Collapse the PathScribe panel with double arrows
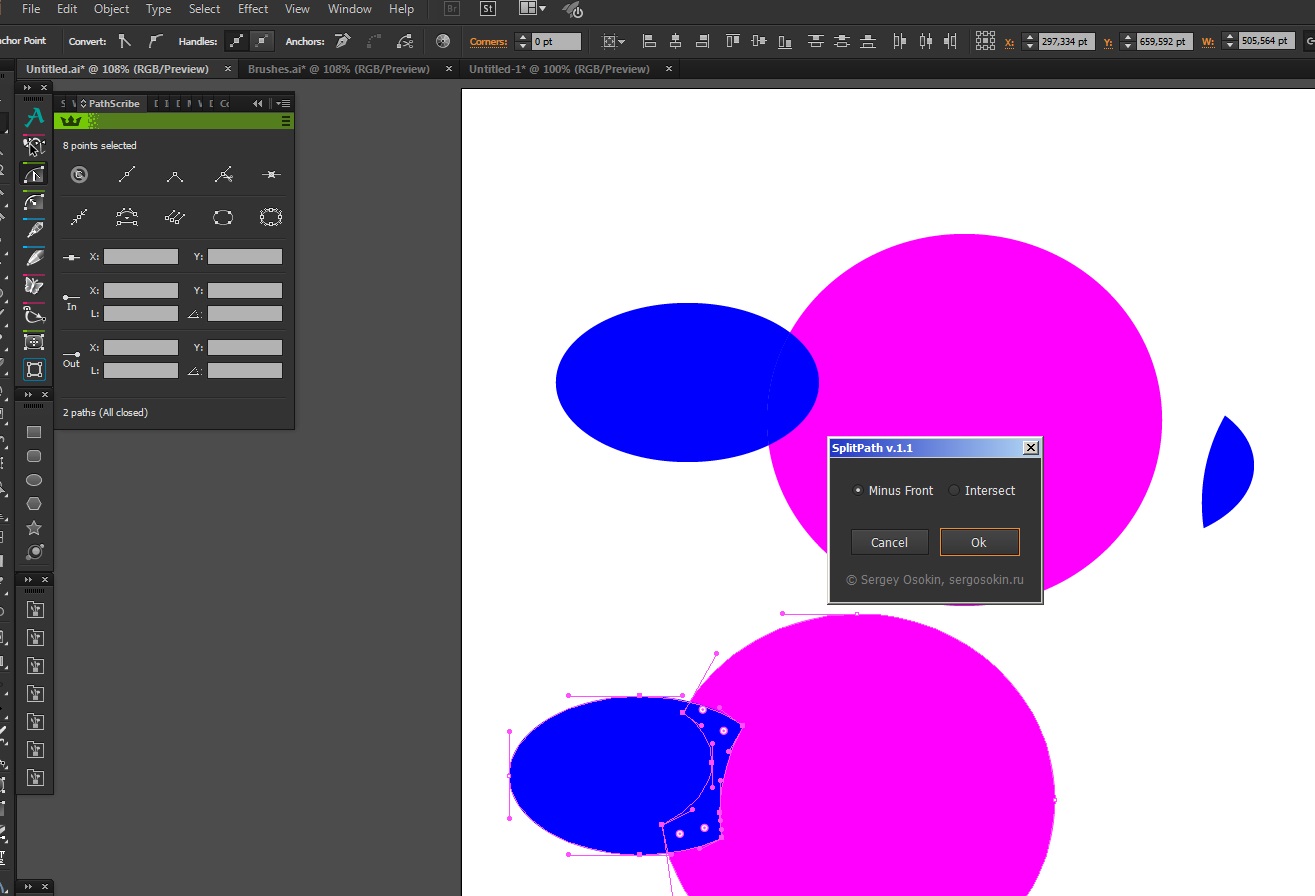The image size is (1315, 896). (x=257, y=103)
